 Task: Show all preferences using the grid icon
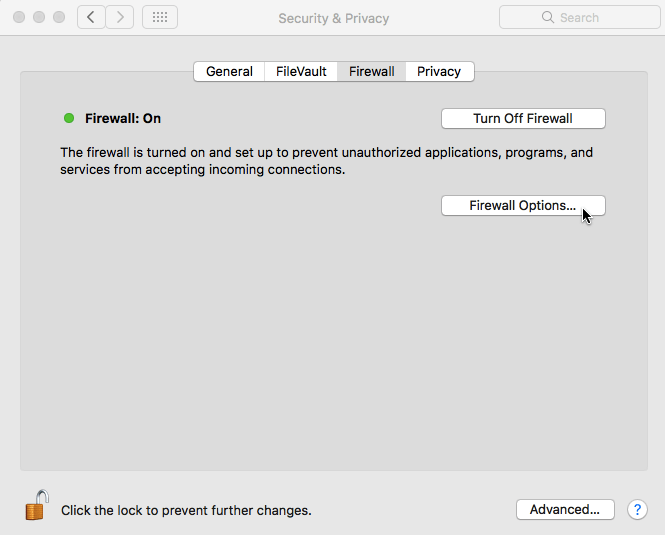click(x=160, y=17)
